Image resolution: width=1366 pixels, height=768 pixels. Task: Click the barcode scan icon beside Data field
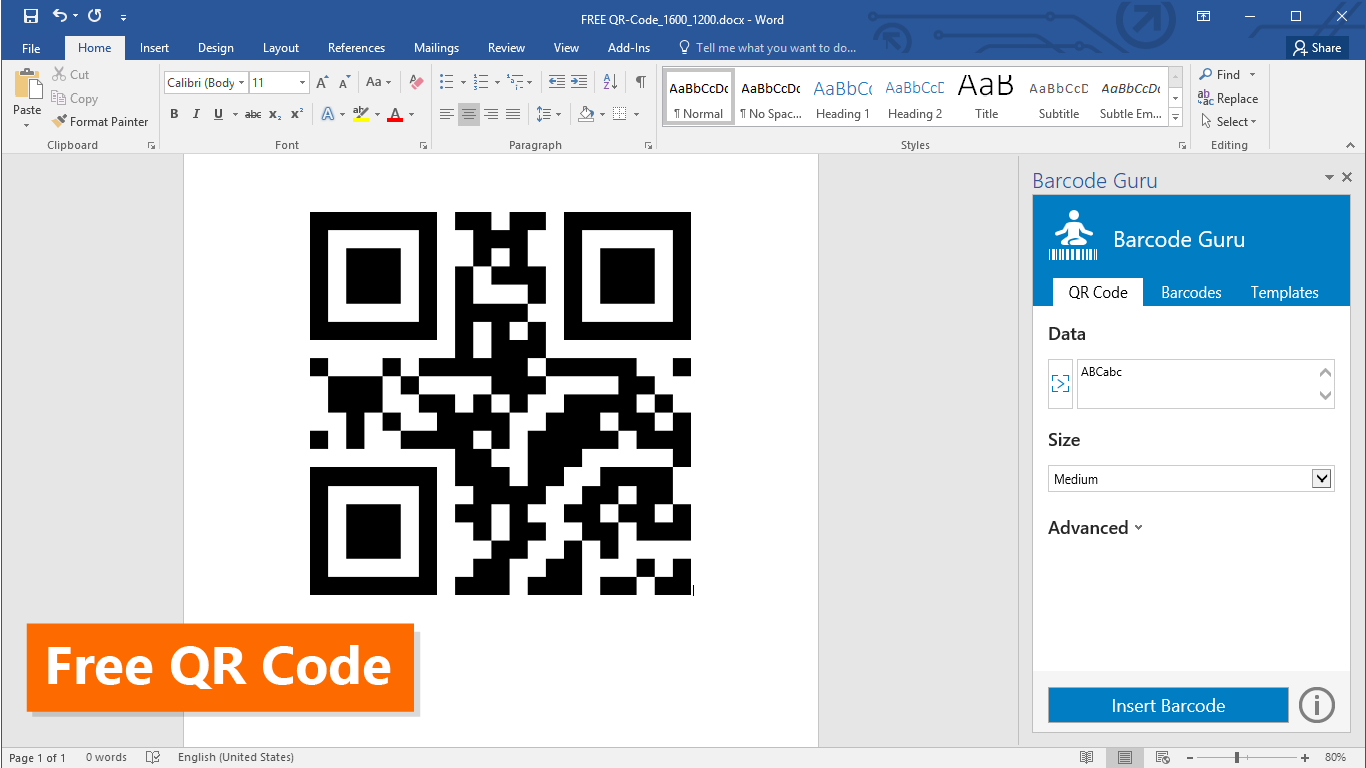[x=1060, y=383]
